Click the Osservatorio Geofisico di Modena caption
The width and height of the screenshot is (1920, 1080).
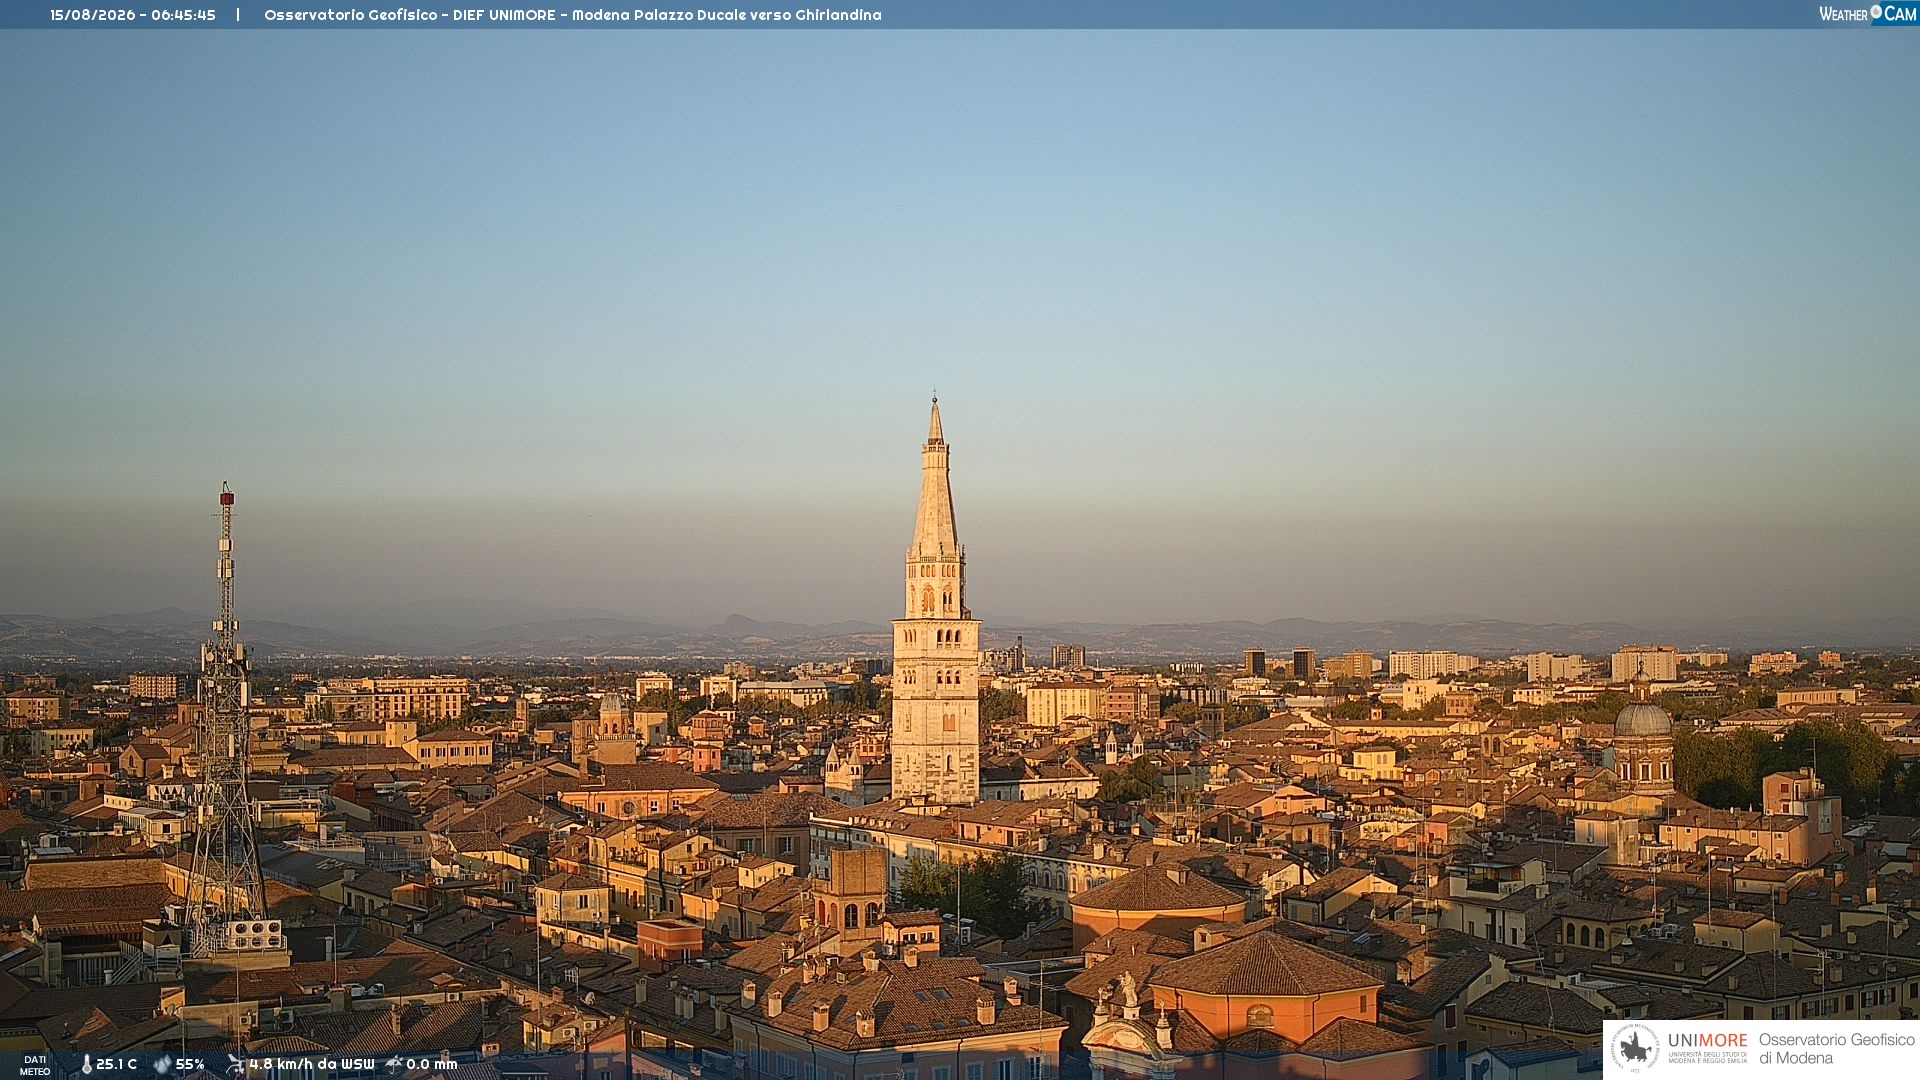[x=1836, y=1049]
